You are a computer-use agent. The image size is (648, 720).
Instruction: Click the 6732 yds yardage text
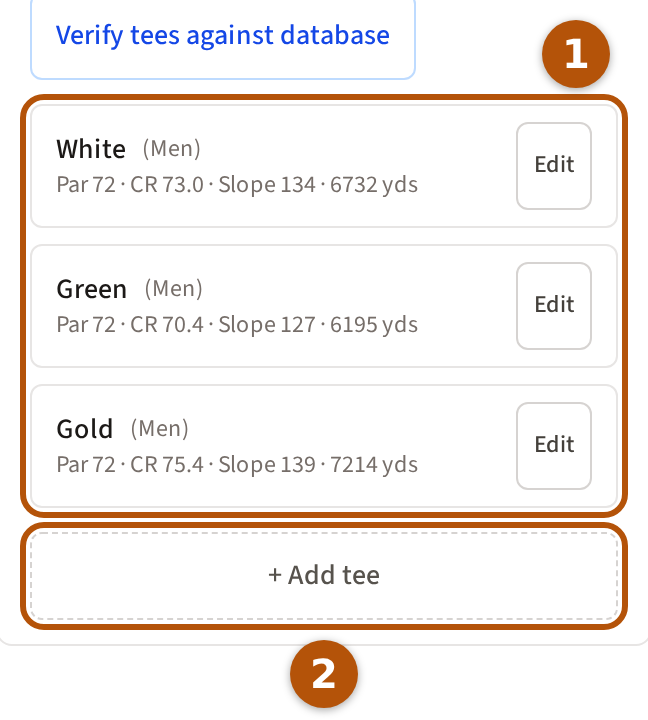coord(374,185)
